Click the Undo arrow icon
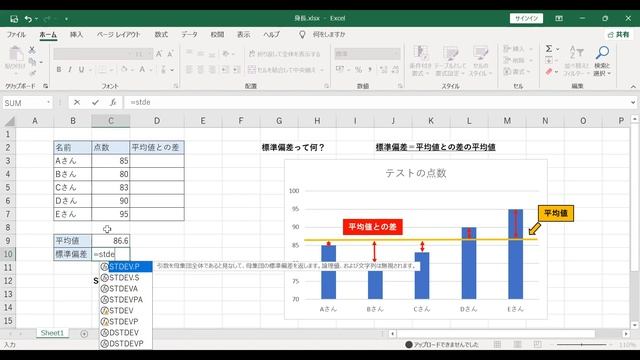640x360 pixels. (x=28, y=19)
